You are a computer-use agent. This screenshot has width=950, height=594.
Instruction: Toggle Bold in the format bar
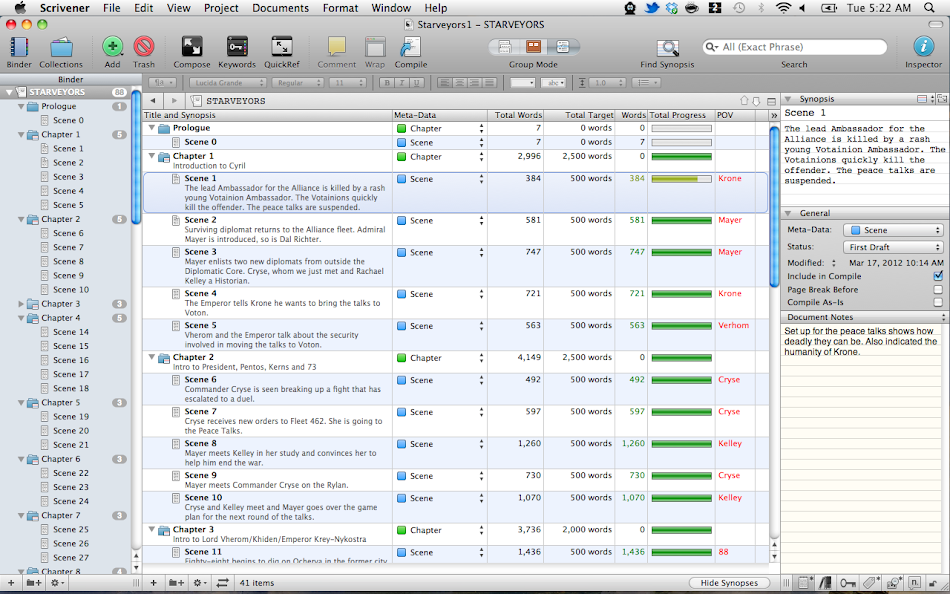[387, 83]
